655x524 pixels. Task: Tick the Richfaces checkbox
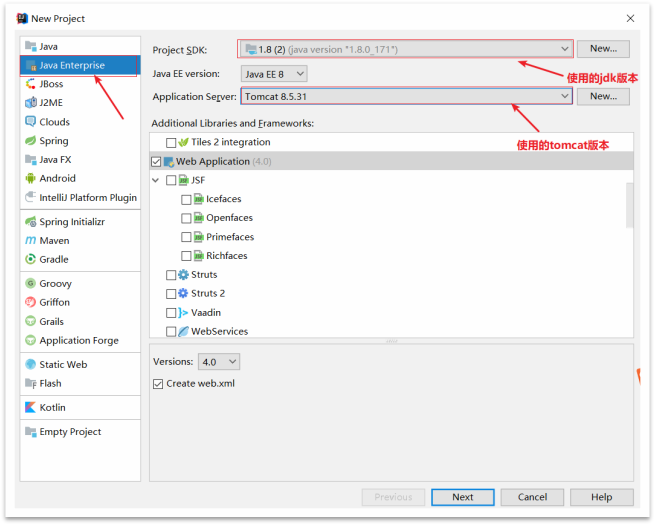[186, 256]
